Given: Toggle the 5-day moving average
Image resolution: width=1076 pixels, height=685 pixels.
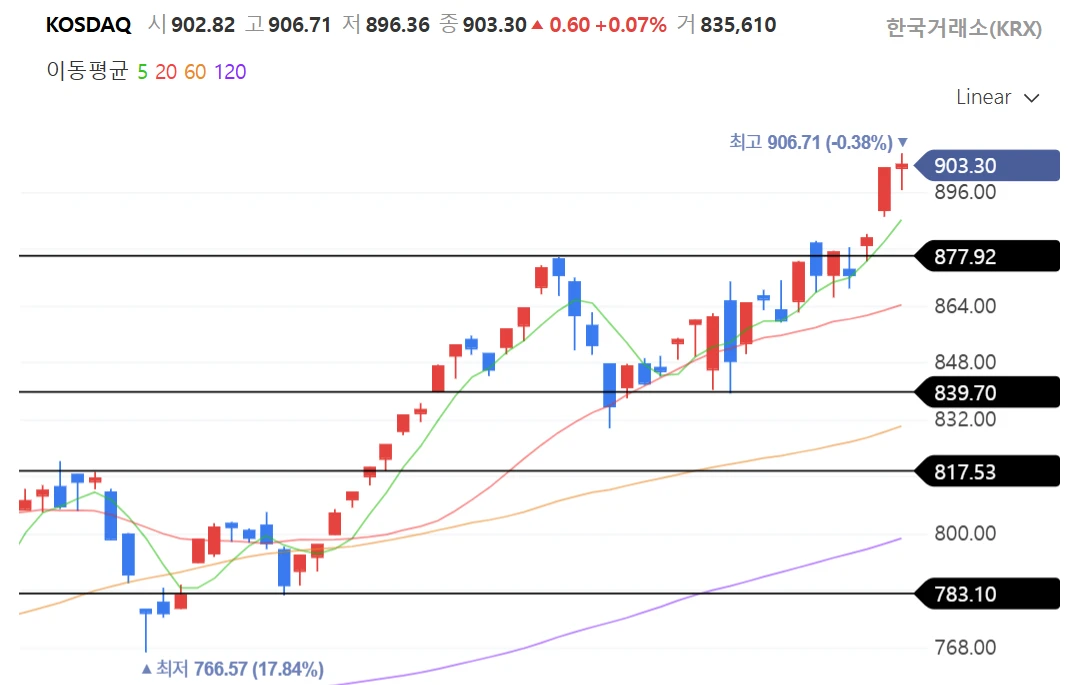Looking at the screenshot, I should [x=142, y=71].
